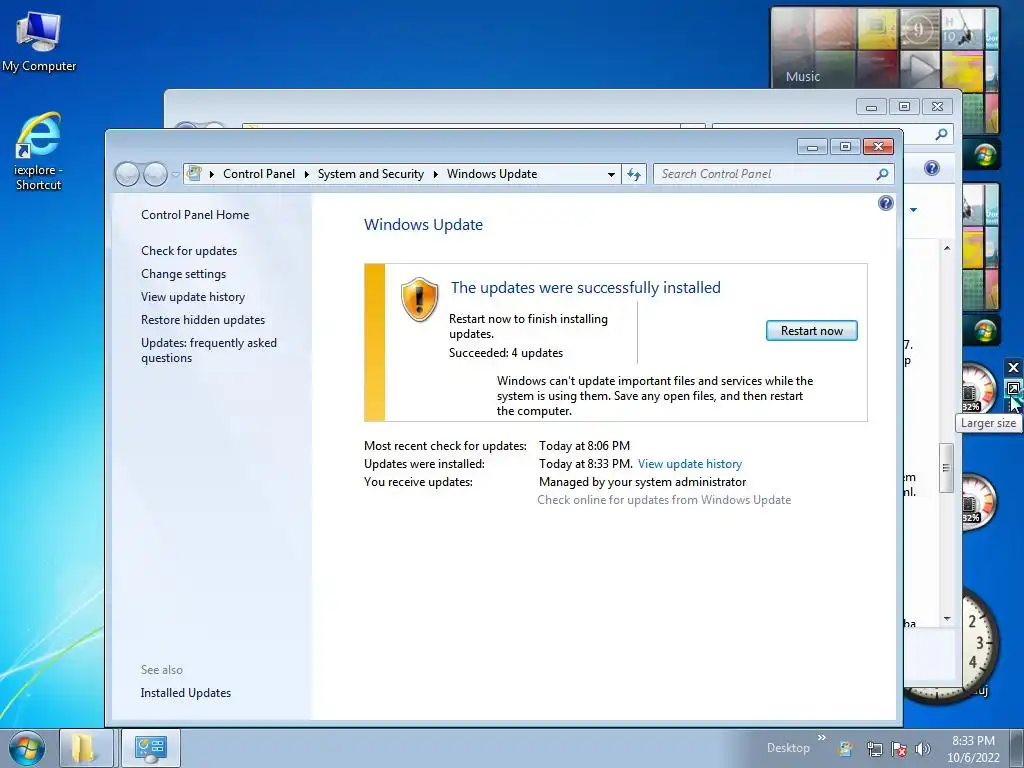Screen dimensions: 1024x768
Task: Click Check online for updates from Windows Update
Action: pyautogui.click(x=664, y=500)
